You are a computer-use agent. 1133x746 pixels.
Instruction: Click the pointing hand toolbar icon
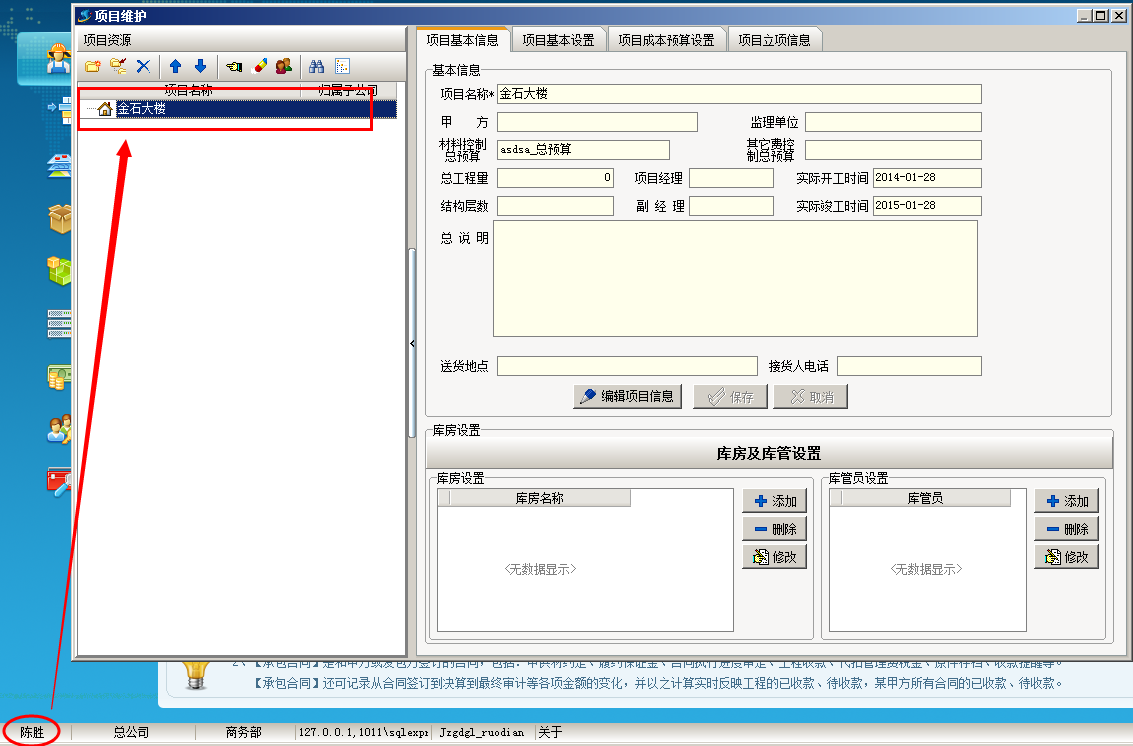[234, 66]
